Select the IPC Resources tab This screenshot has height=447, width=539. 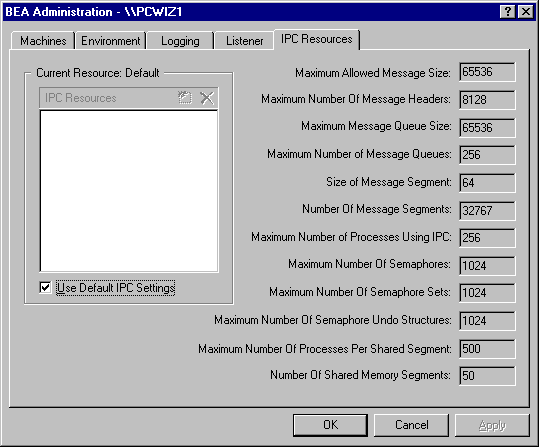tap(317, 39)
